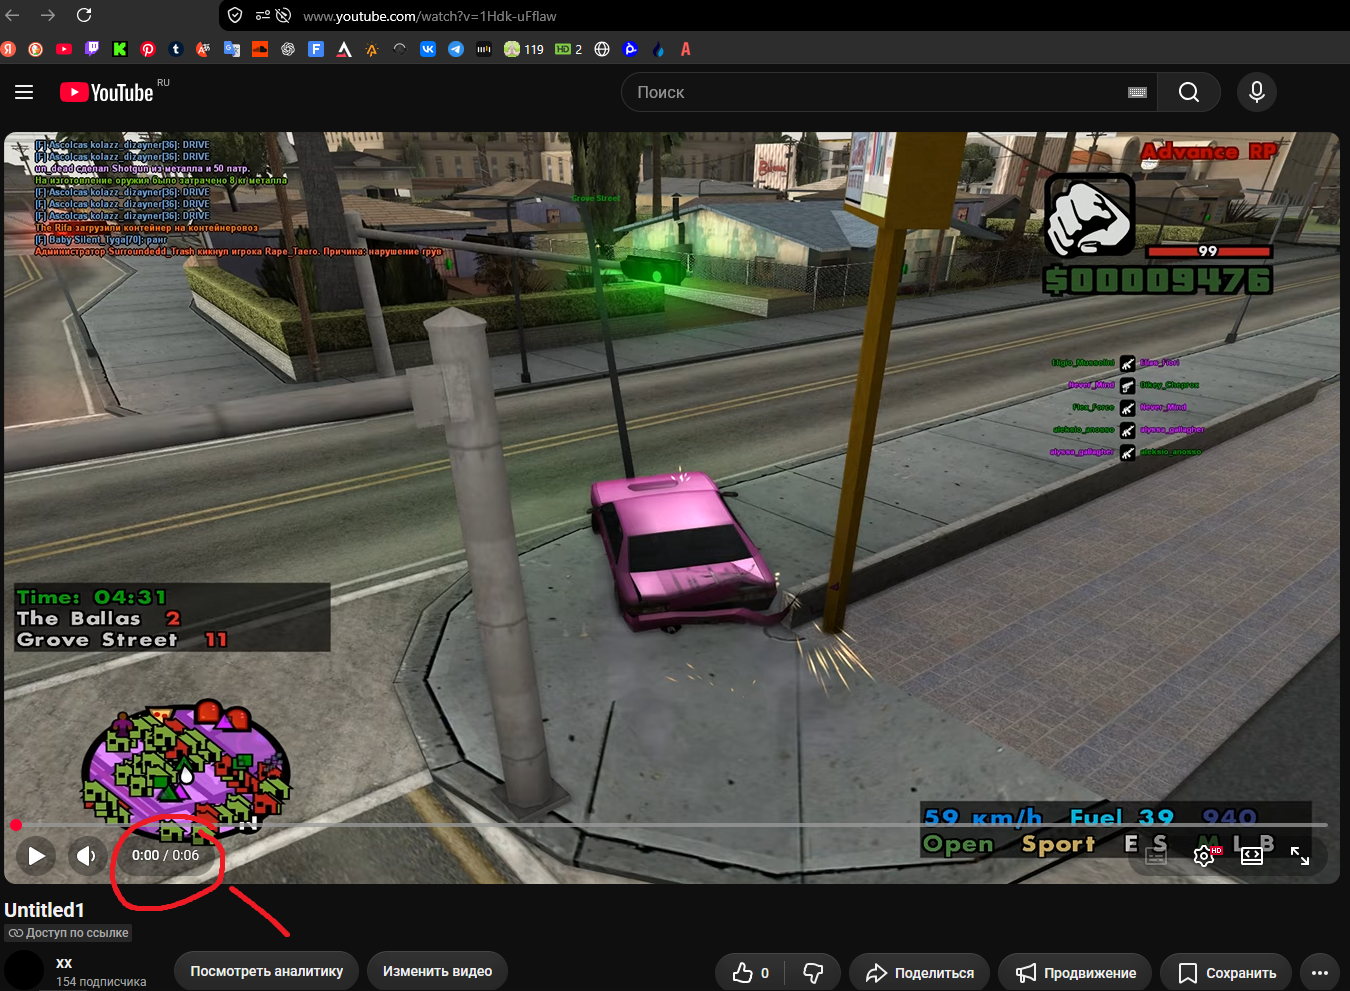
Task: Click the Доступ по ссылке badge
Action: click(x=68, y=933)
